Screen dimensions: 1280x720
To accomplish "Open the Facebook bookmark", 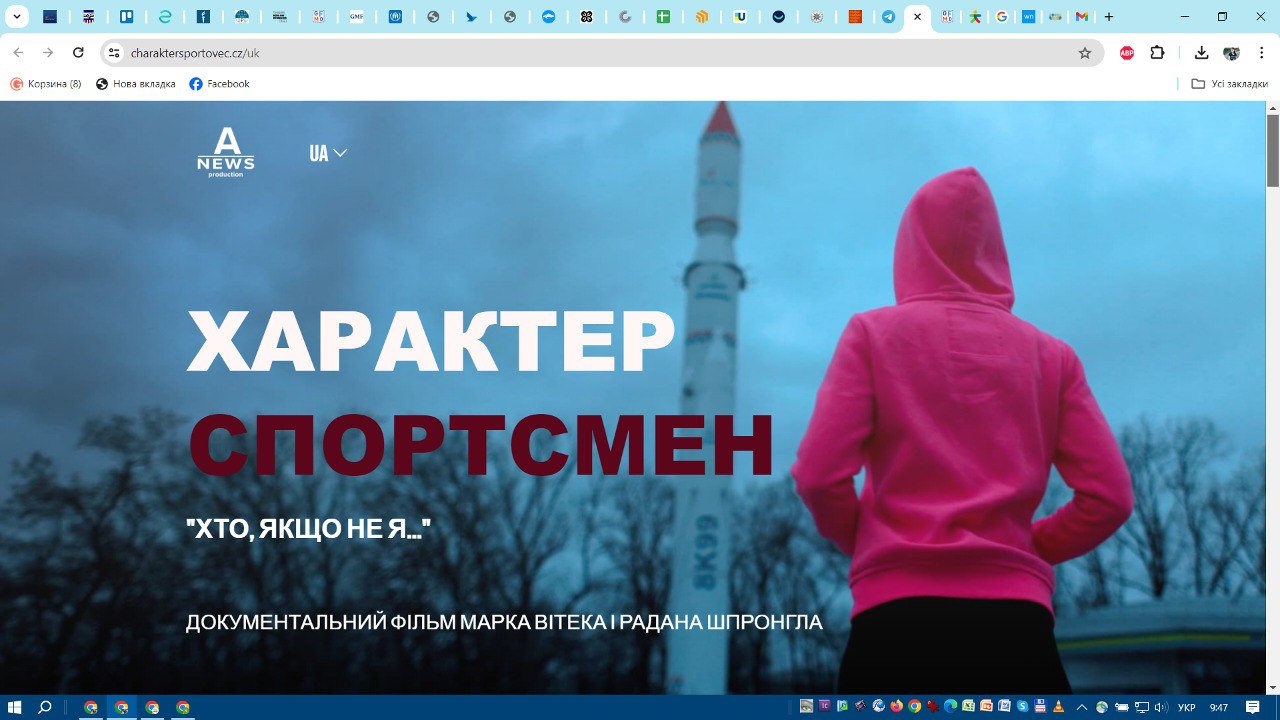I will pyautogui.click(x=220, y=84).
